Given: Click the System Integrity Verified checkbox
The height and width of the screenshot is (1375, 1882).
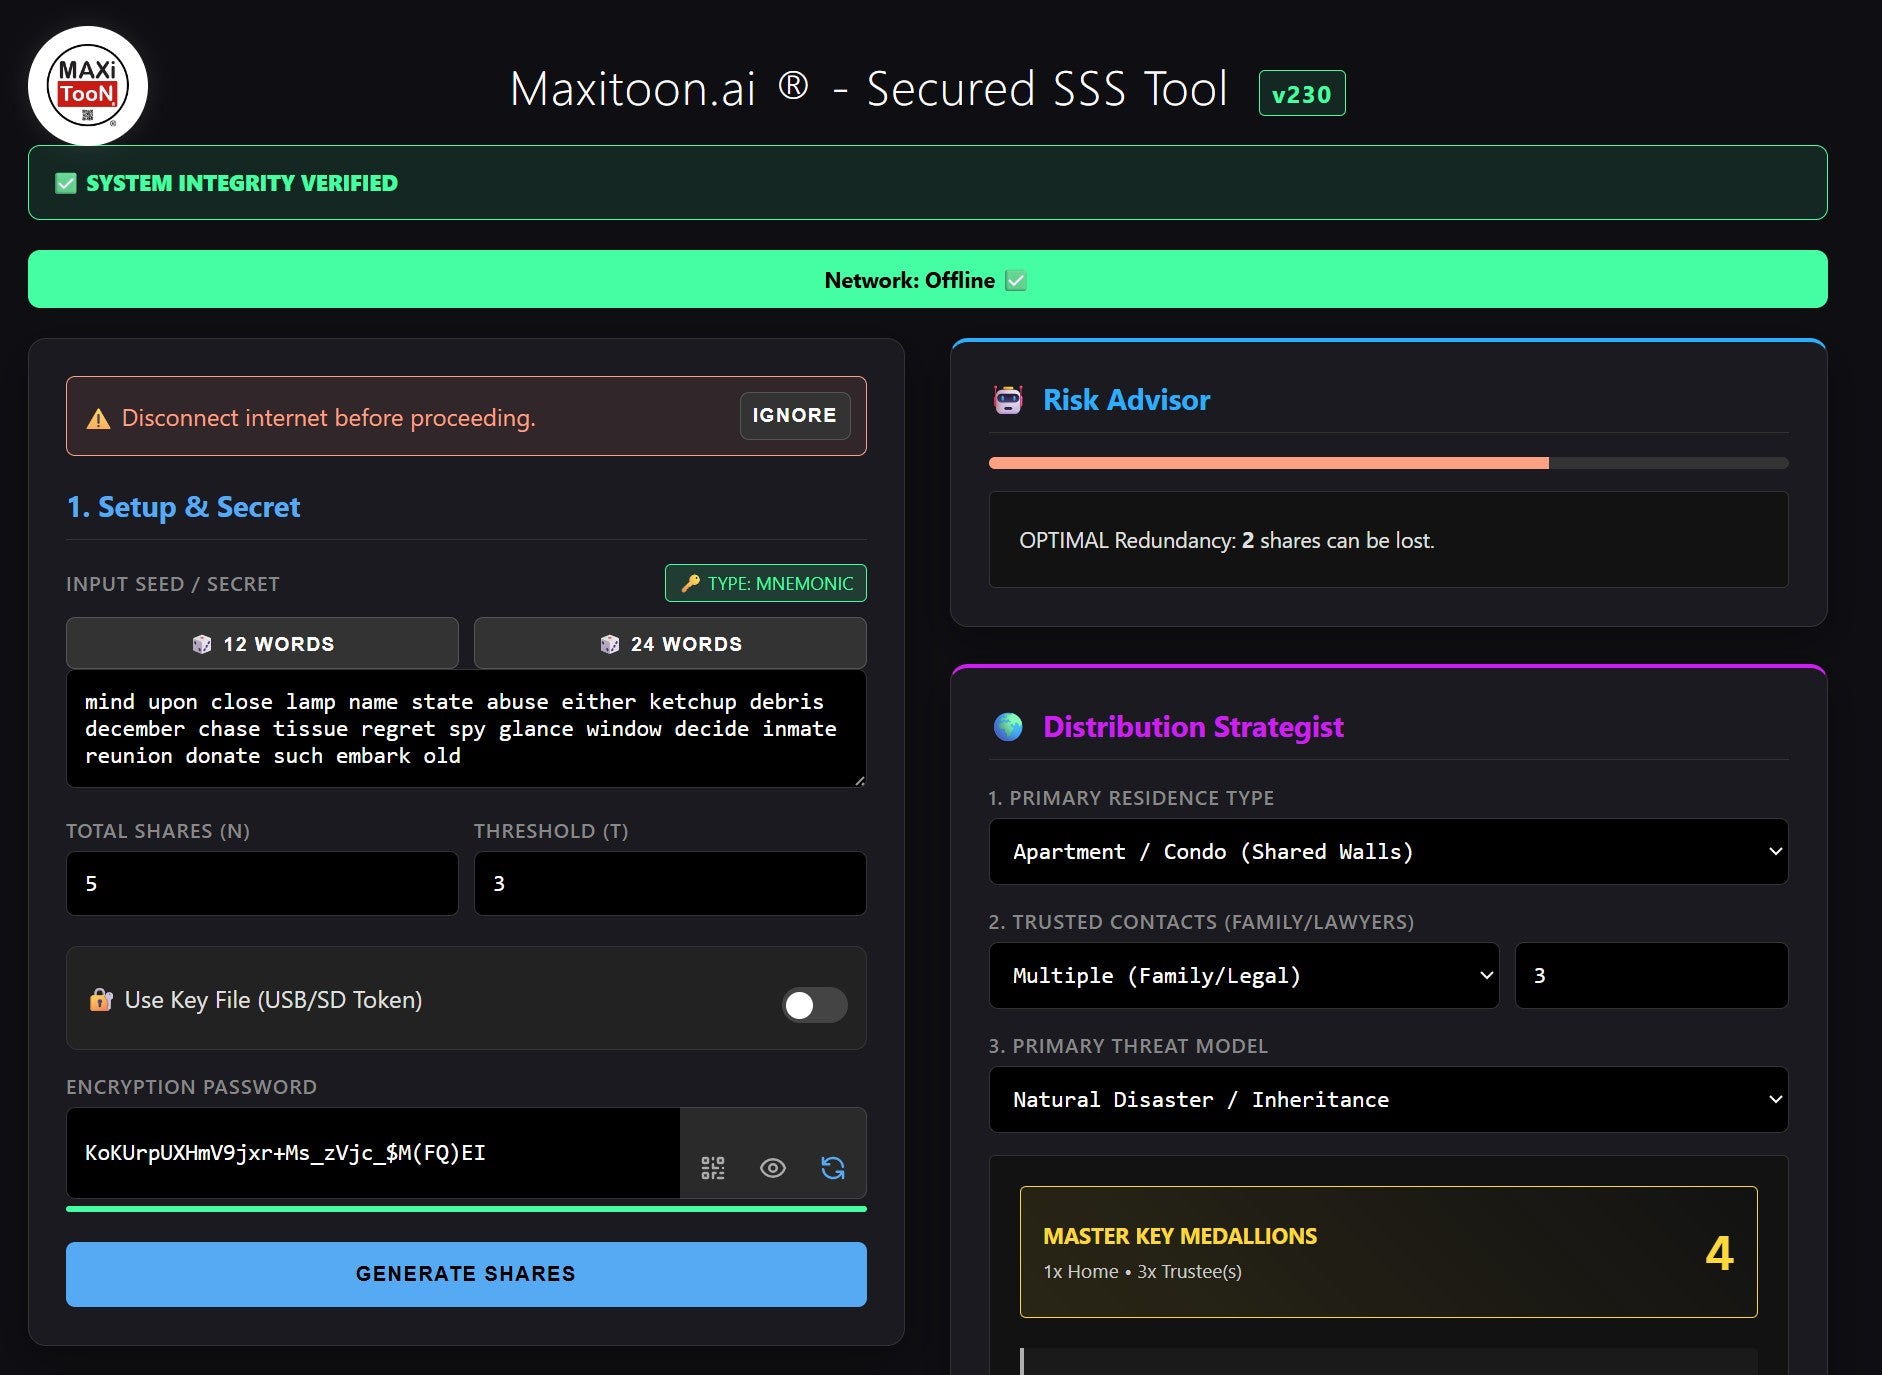Looking at the screenshot, I should [64, 183].
